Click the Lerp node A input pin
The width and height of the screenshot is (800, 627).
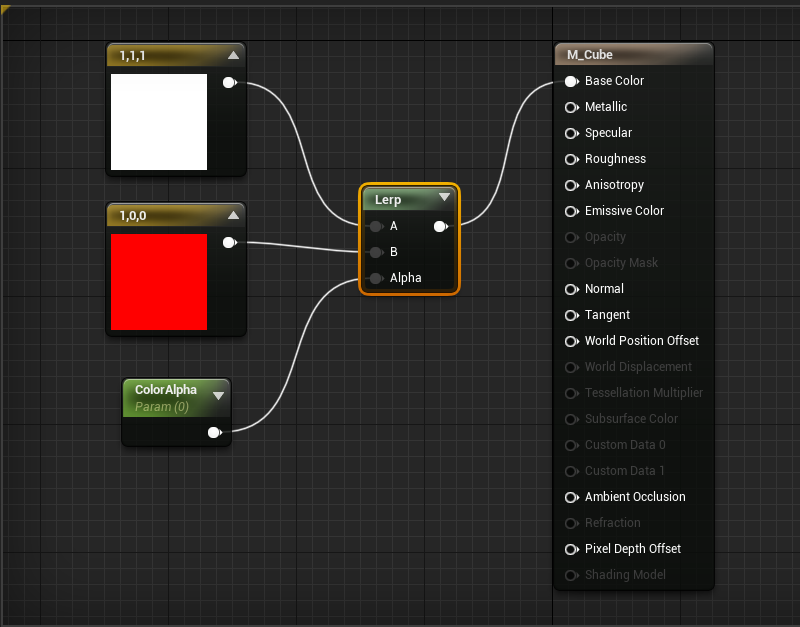376,227
